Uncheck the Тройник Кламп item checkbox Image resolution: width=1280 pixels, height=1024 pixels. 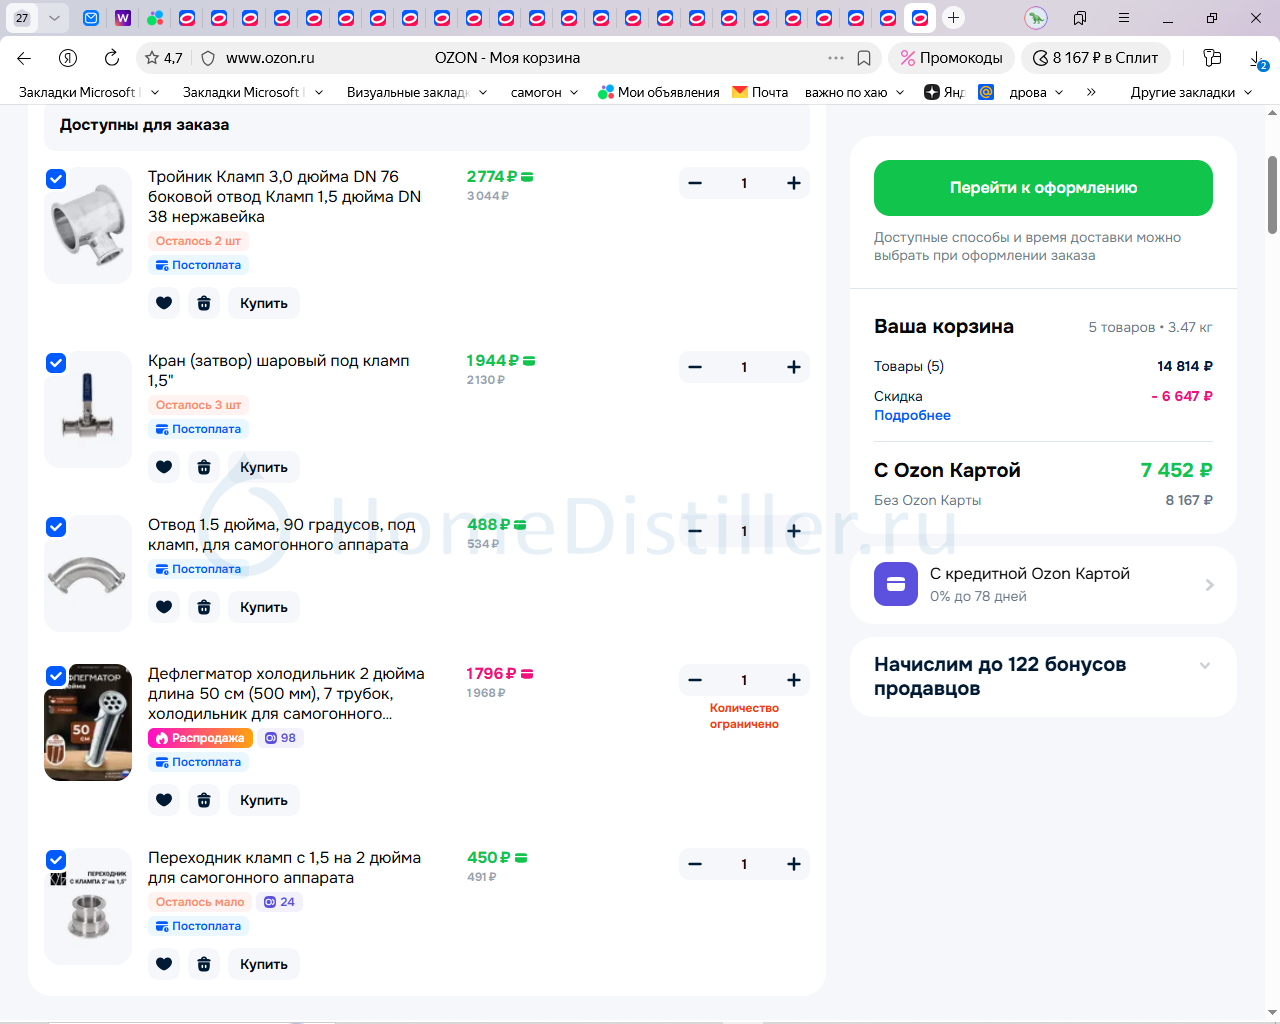point(56,179)
